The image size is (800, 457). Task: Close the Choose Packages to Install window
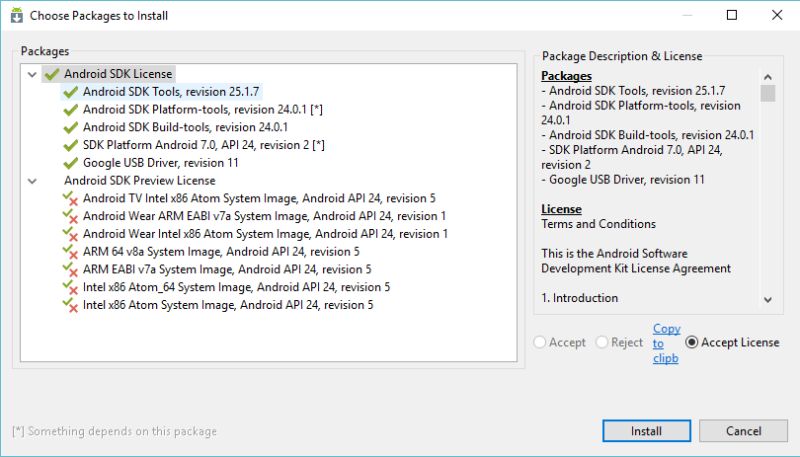pos(777,15)
